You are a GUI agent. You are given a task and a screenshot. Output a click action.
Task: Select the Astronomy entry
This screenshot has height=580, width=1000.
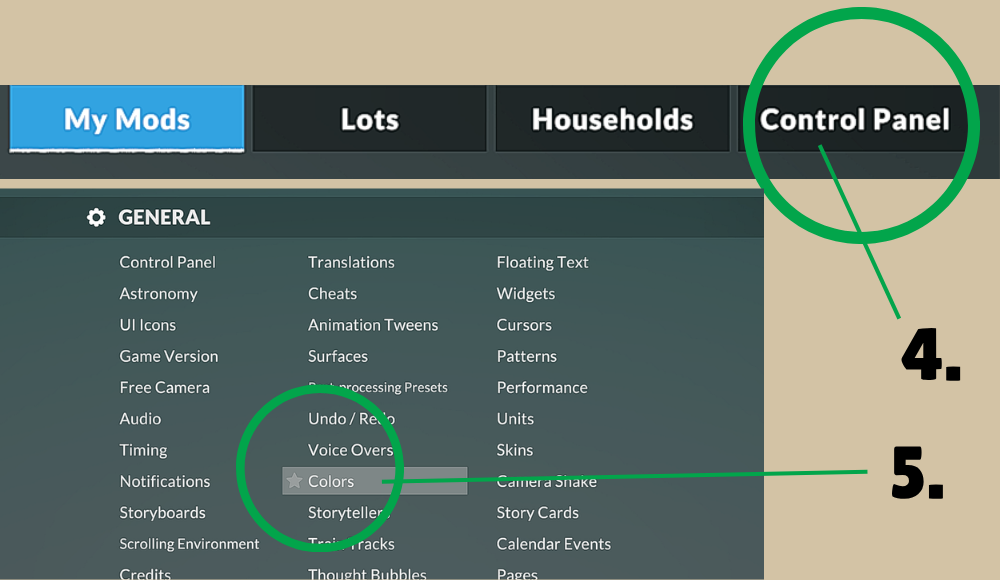[159, 294]
